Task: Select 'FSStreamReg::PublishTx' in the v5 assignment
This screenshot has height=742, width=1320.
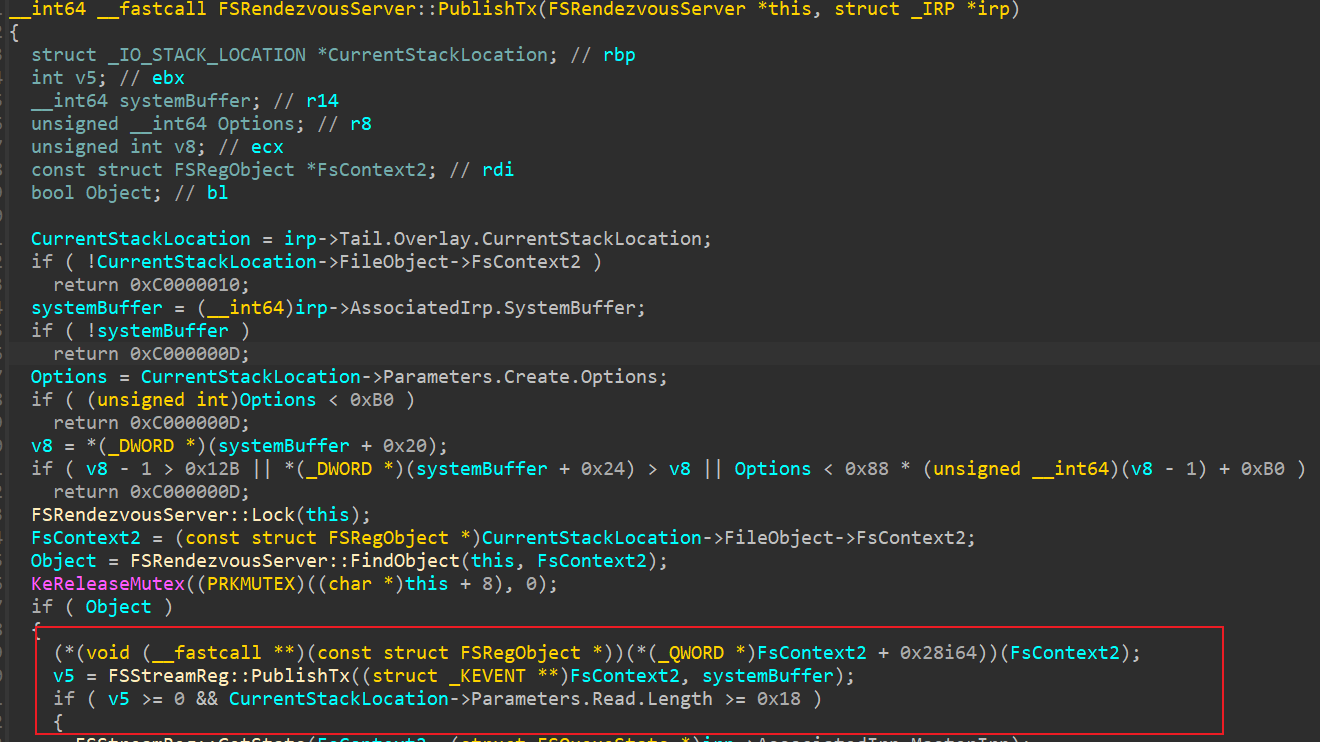Action: 229,676
